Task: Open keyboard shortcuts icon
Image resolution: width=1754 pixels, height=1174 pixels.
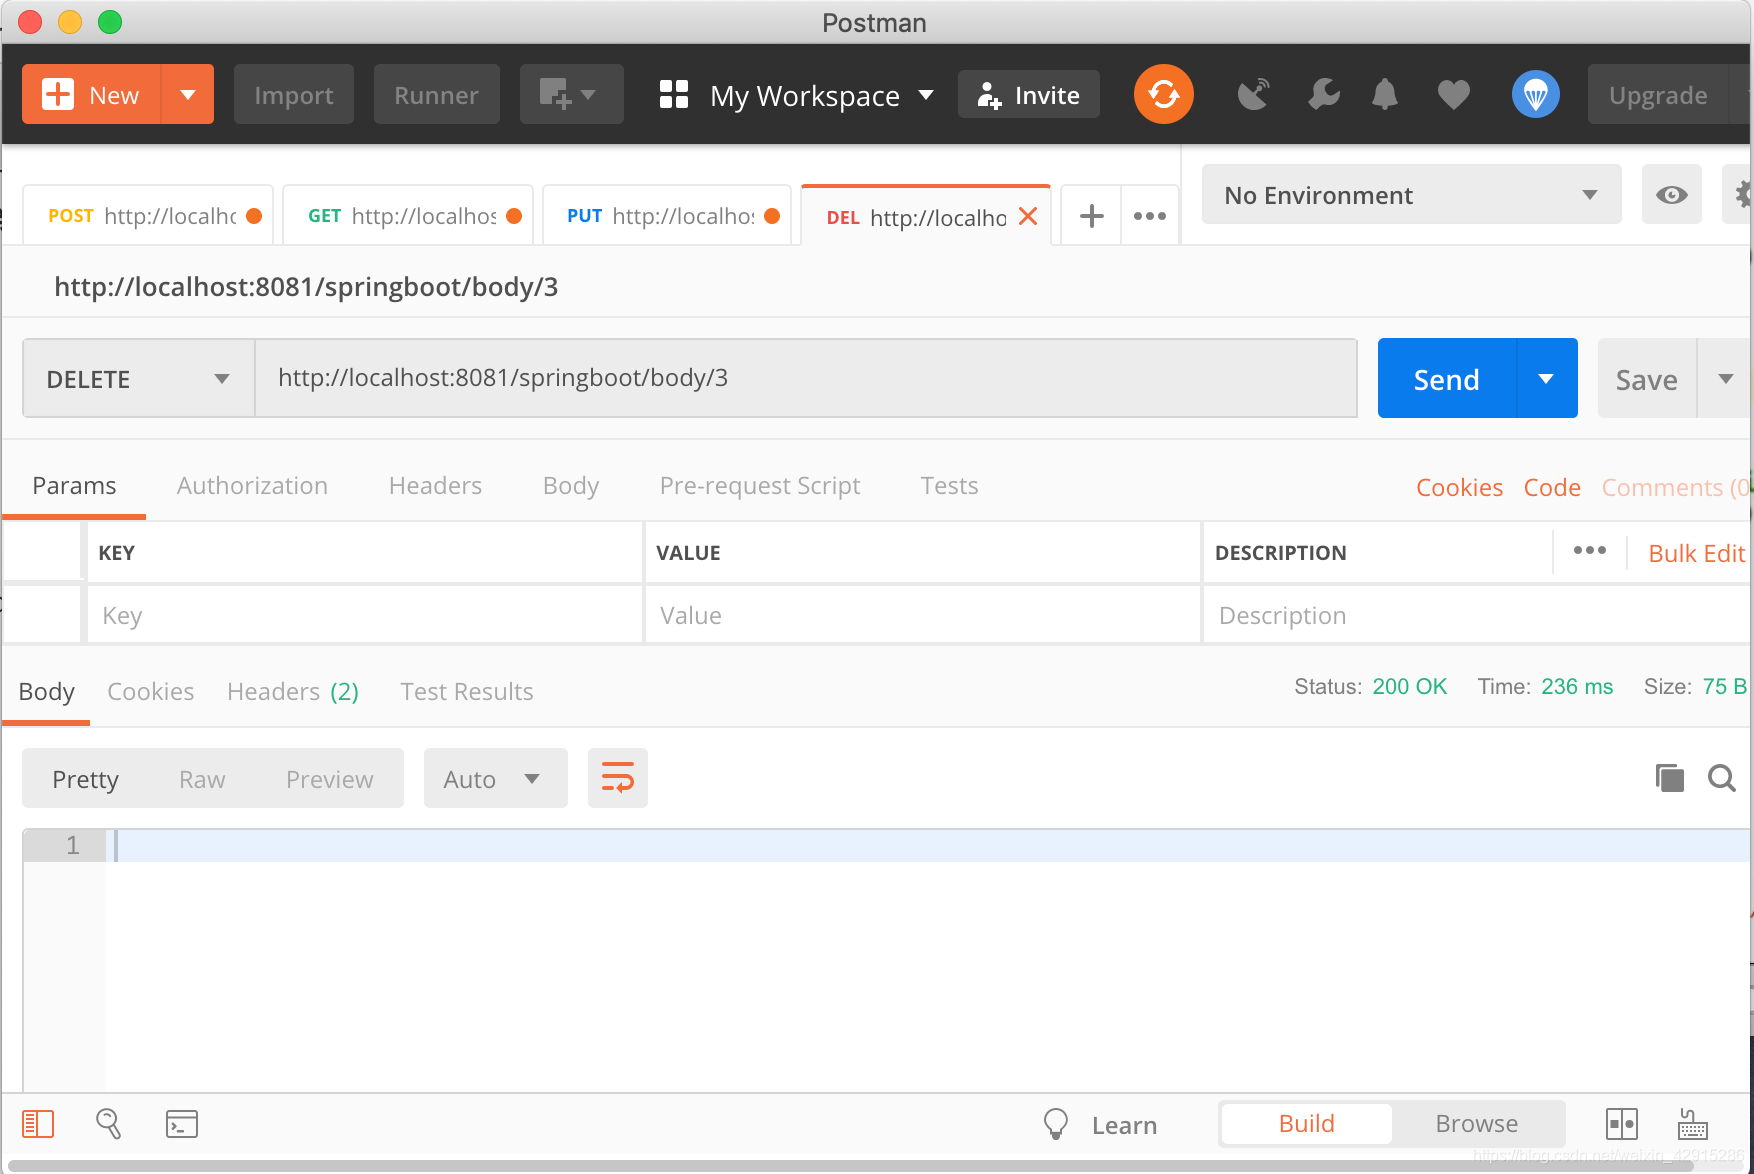Action: (1692, 1124)
